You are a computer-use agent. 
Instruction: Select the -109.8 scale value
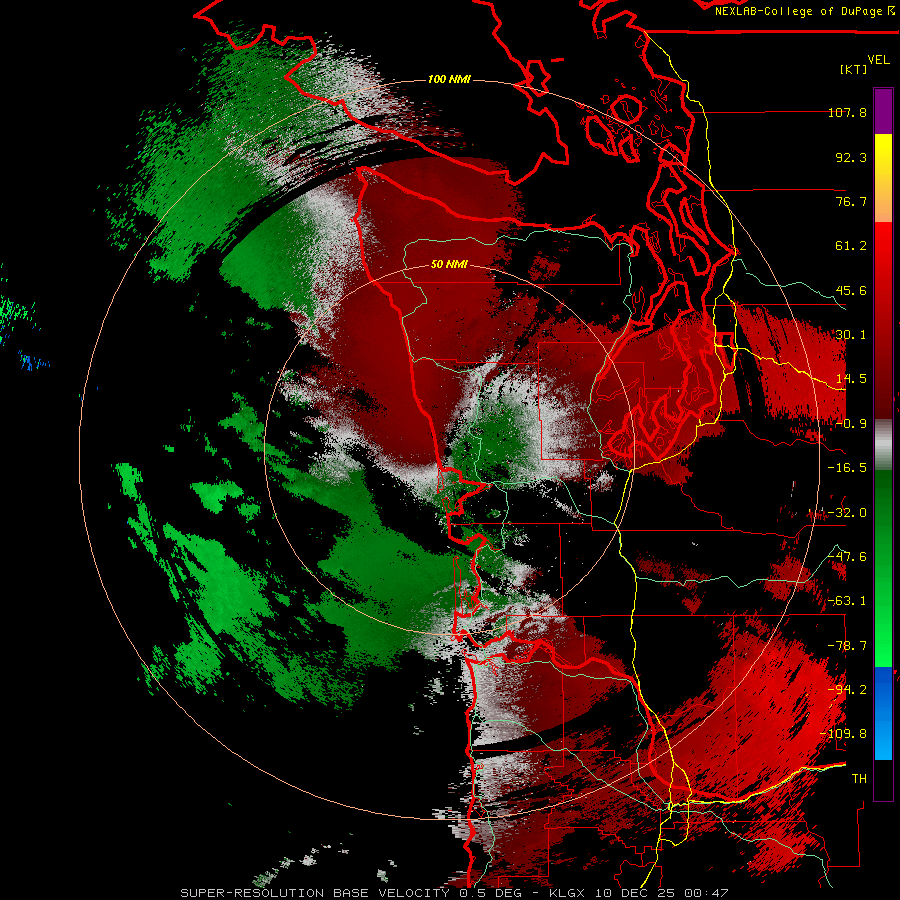pos(843,734)
